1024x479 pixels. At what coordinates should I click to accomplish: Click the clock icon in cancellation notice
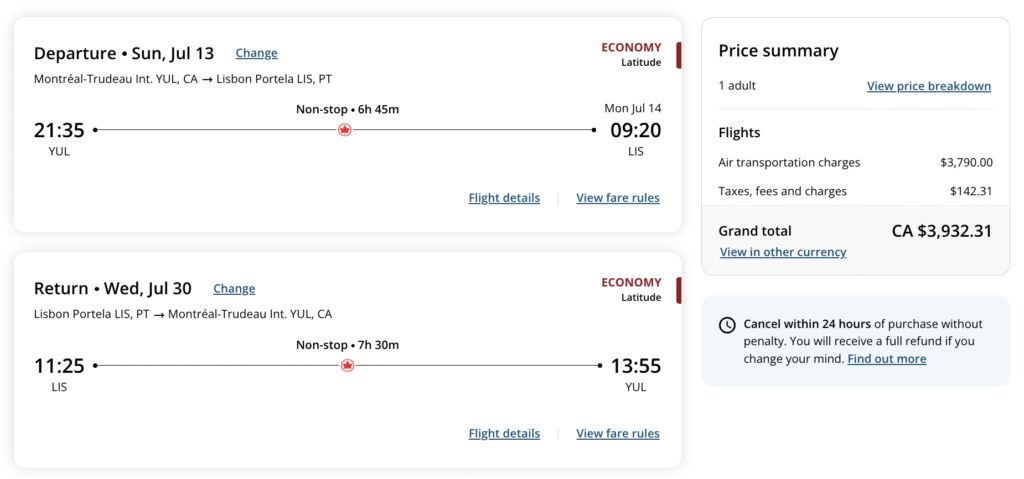(x=727, y=325)
